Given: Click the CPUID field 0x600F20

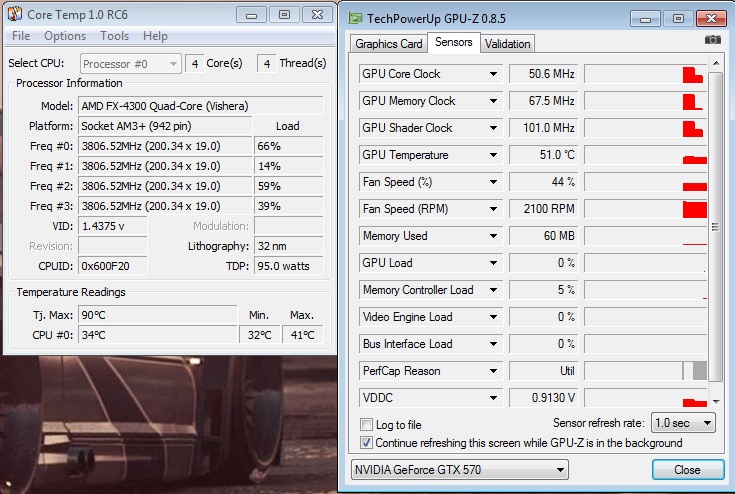Looking at the screenshot, I should pos(112,266).
